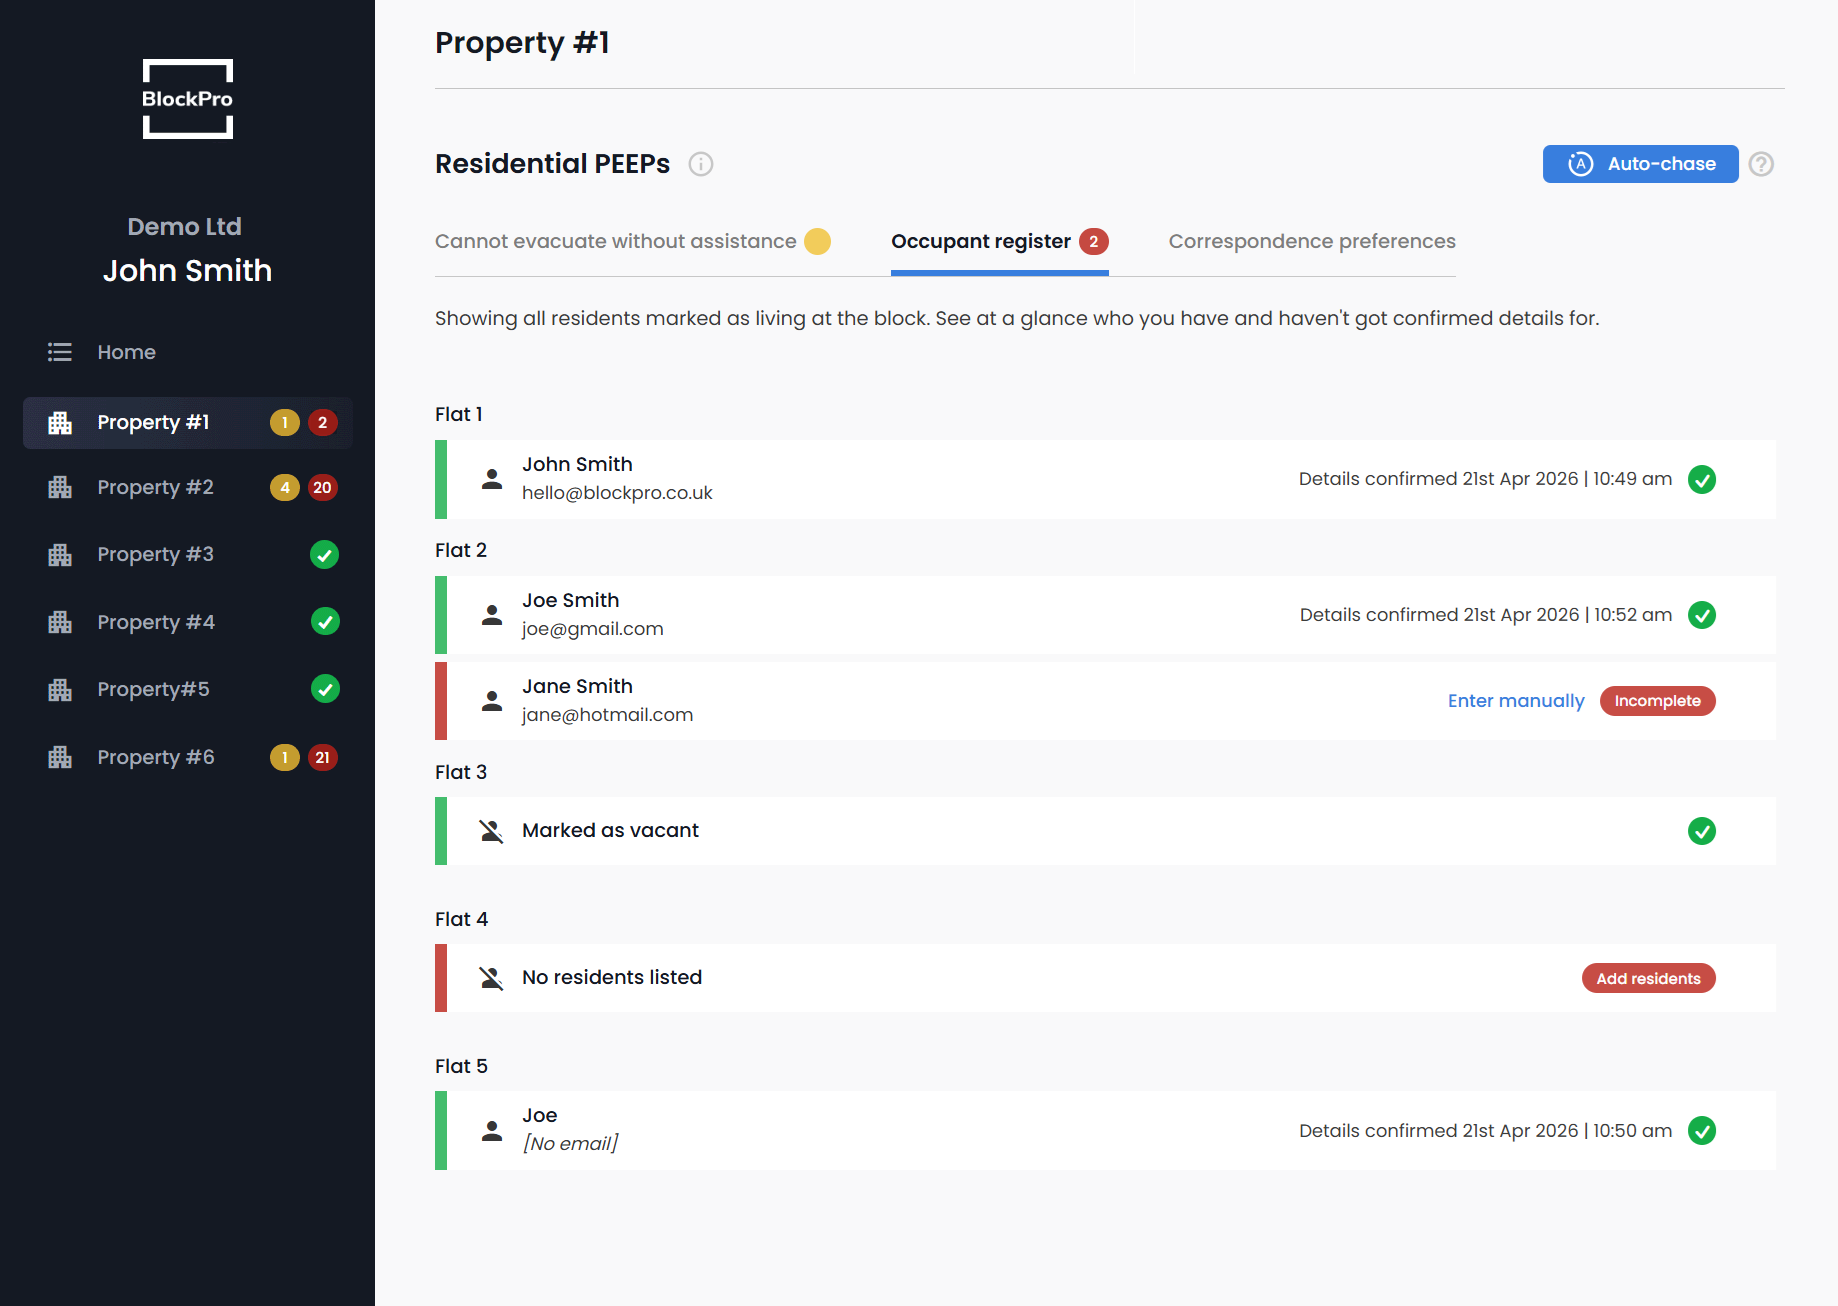Open the yellow count badge on Property #2

point(284,487)
